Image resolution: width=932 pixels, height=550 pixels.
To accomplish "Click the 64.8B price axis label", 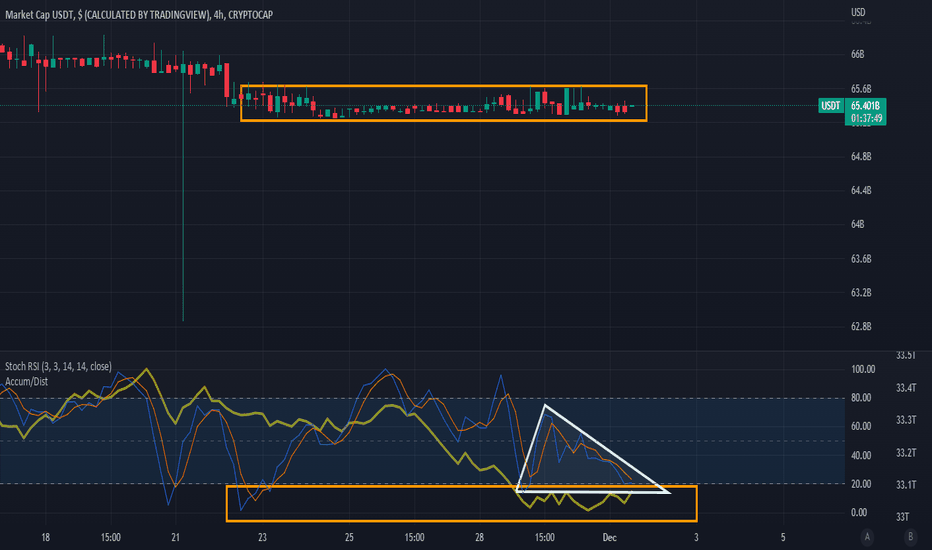I will point(861,156).
